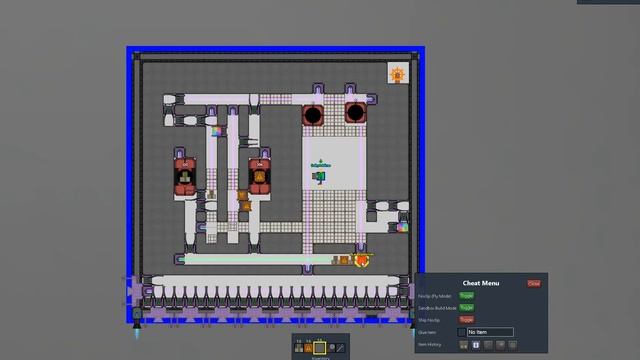
Task: Select the disc item hotbar slot
Action: tap(332, 348)
